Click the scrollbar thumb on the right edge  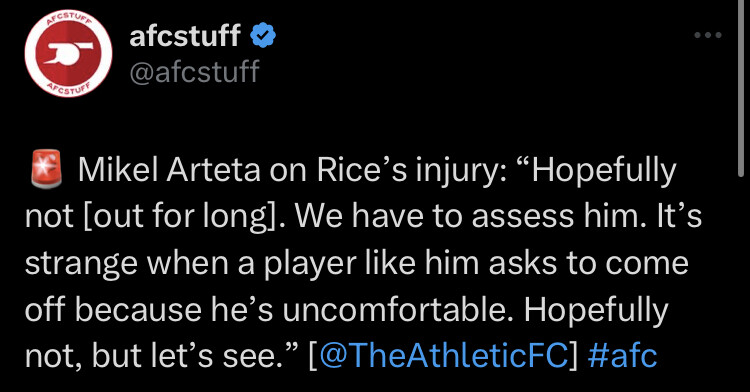tap(741, 88)
